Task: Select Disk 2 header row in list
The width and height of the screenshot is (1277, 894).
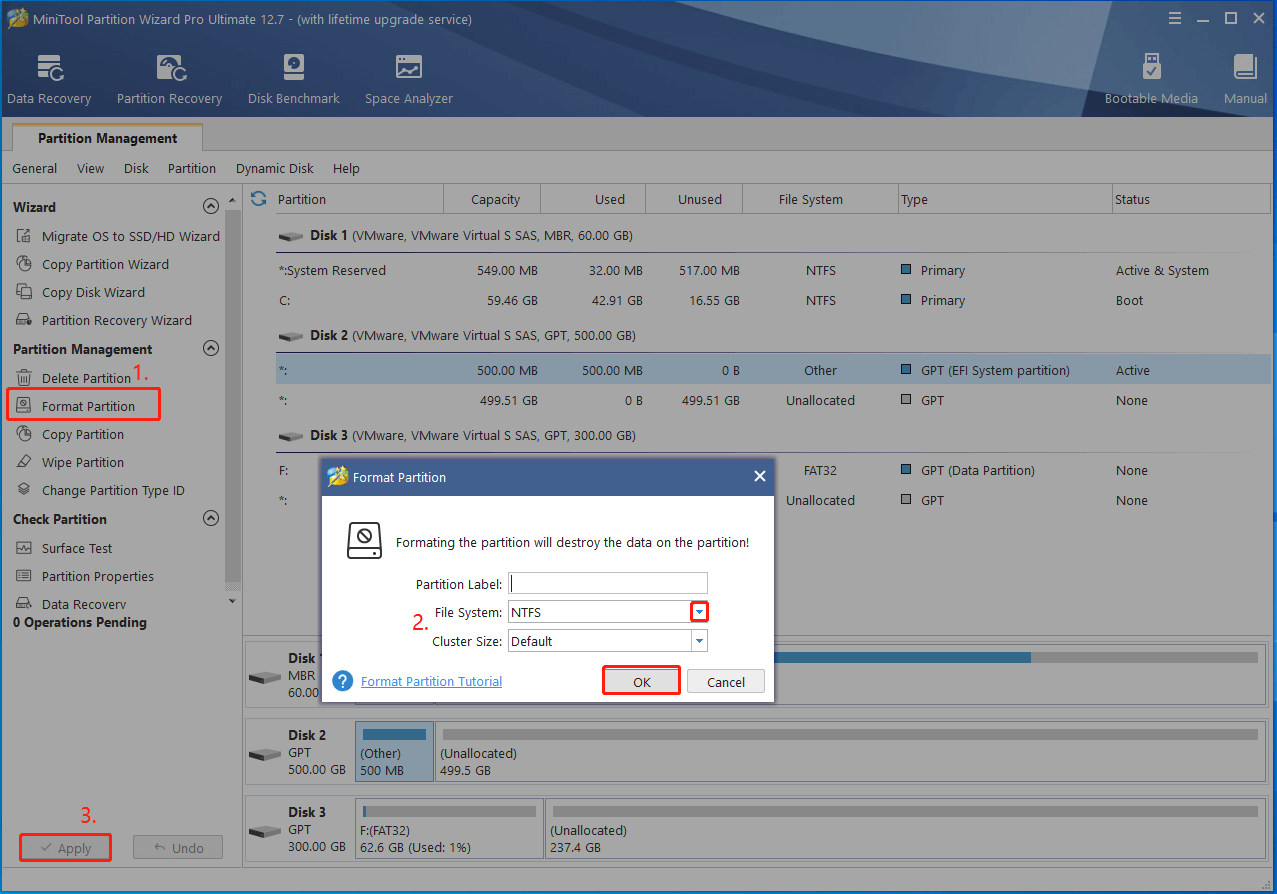Action: 773,335
